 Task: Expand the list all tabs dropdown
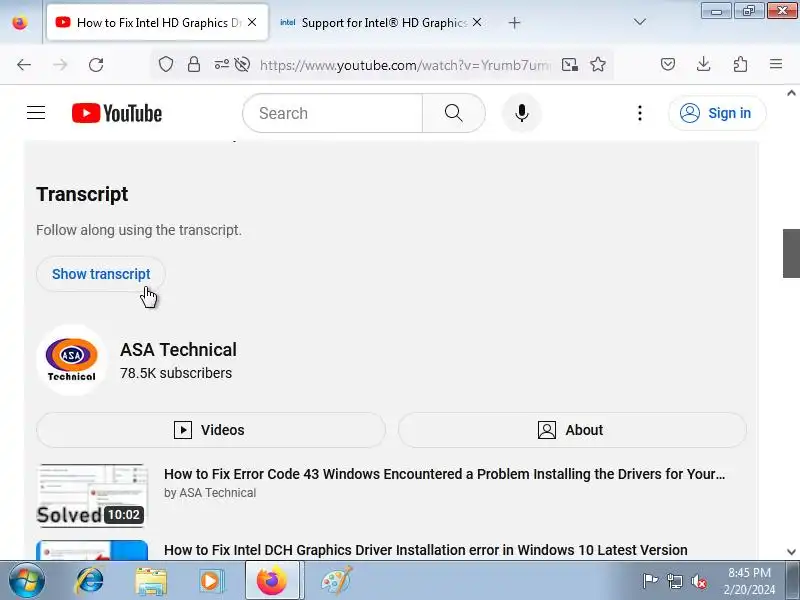640,22
